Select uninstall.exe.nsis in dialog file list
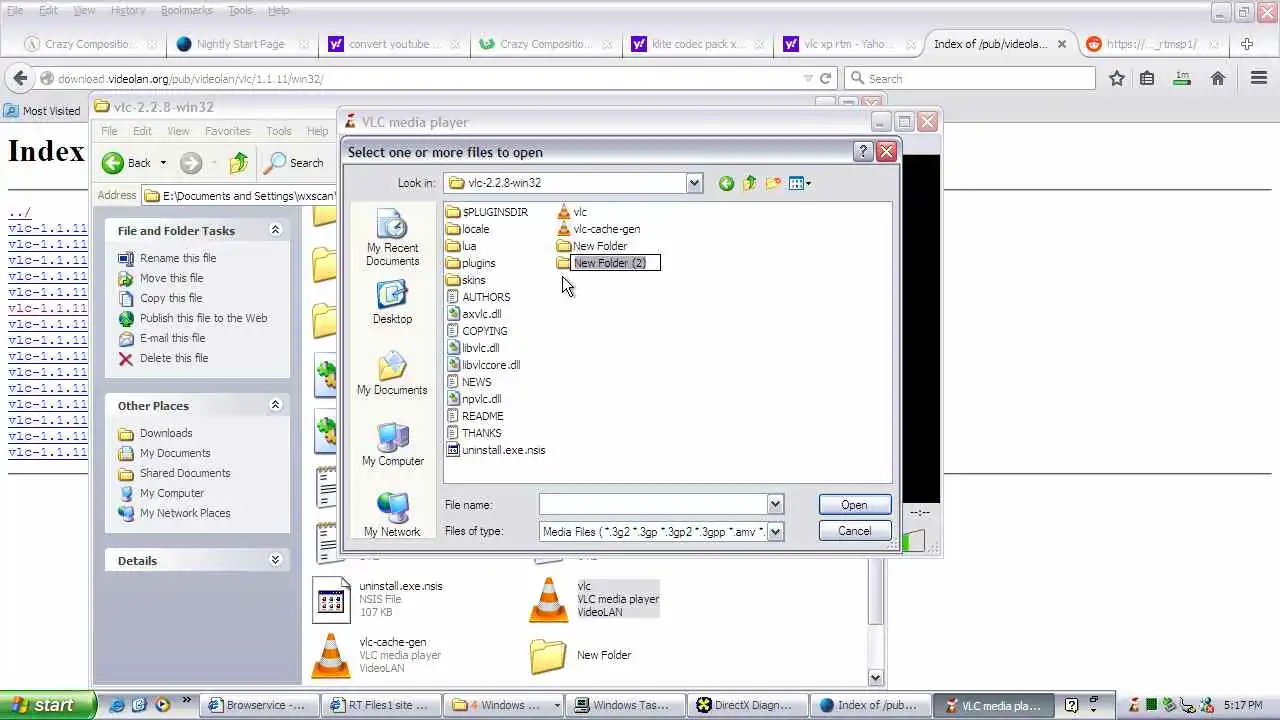The width and height of the screenshot is (1280, 720). [496, 450]
